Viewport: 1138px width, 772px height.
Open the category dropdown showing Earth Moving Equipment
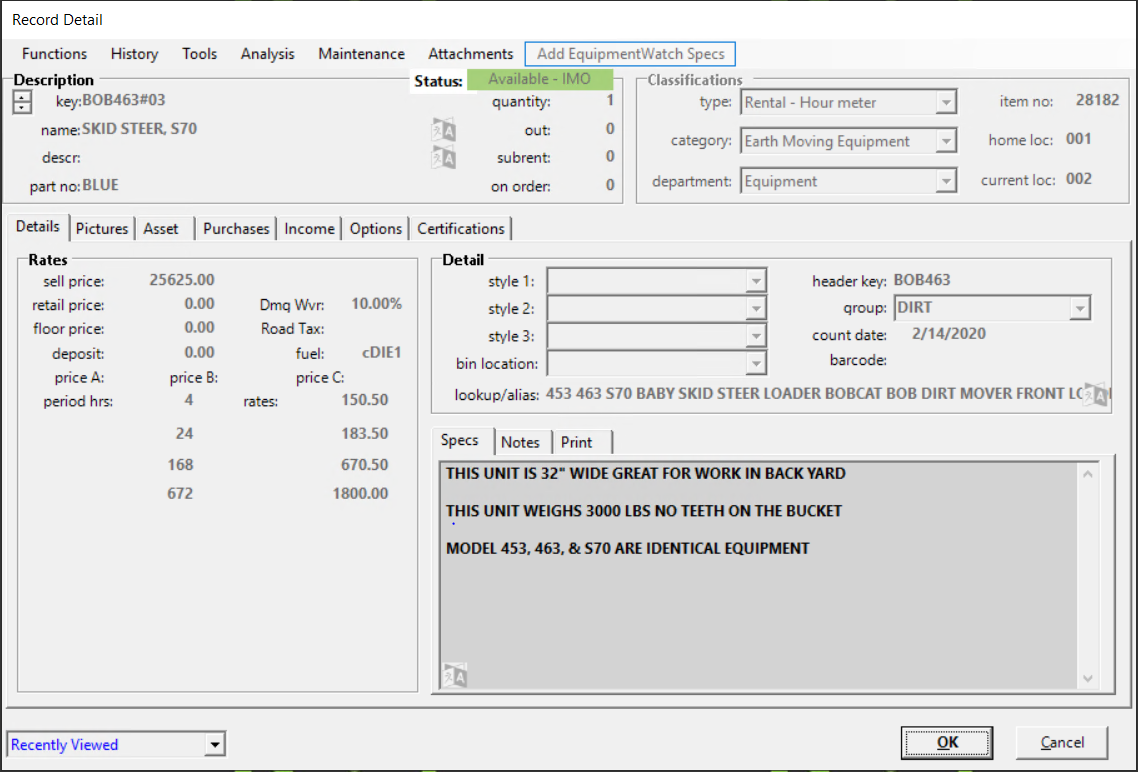946,142
